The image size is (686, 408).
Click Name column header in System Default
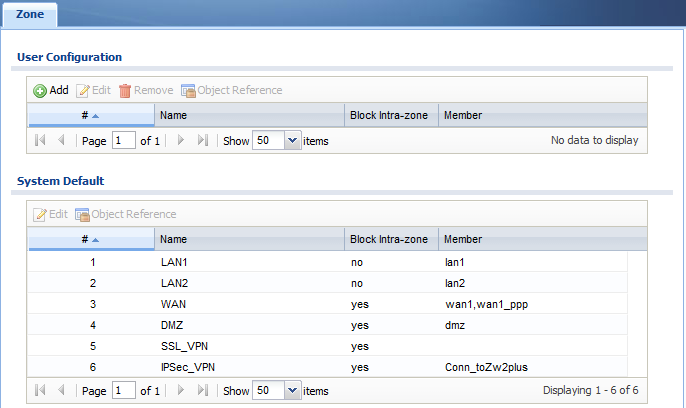pos(249,239)
